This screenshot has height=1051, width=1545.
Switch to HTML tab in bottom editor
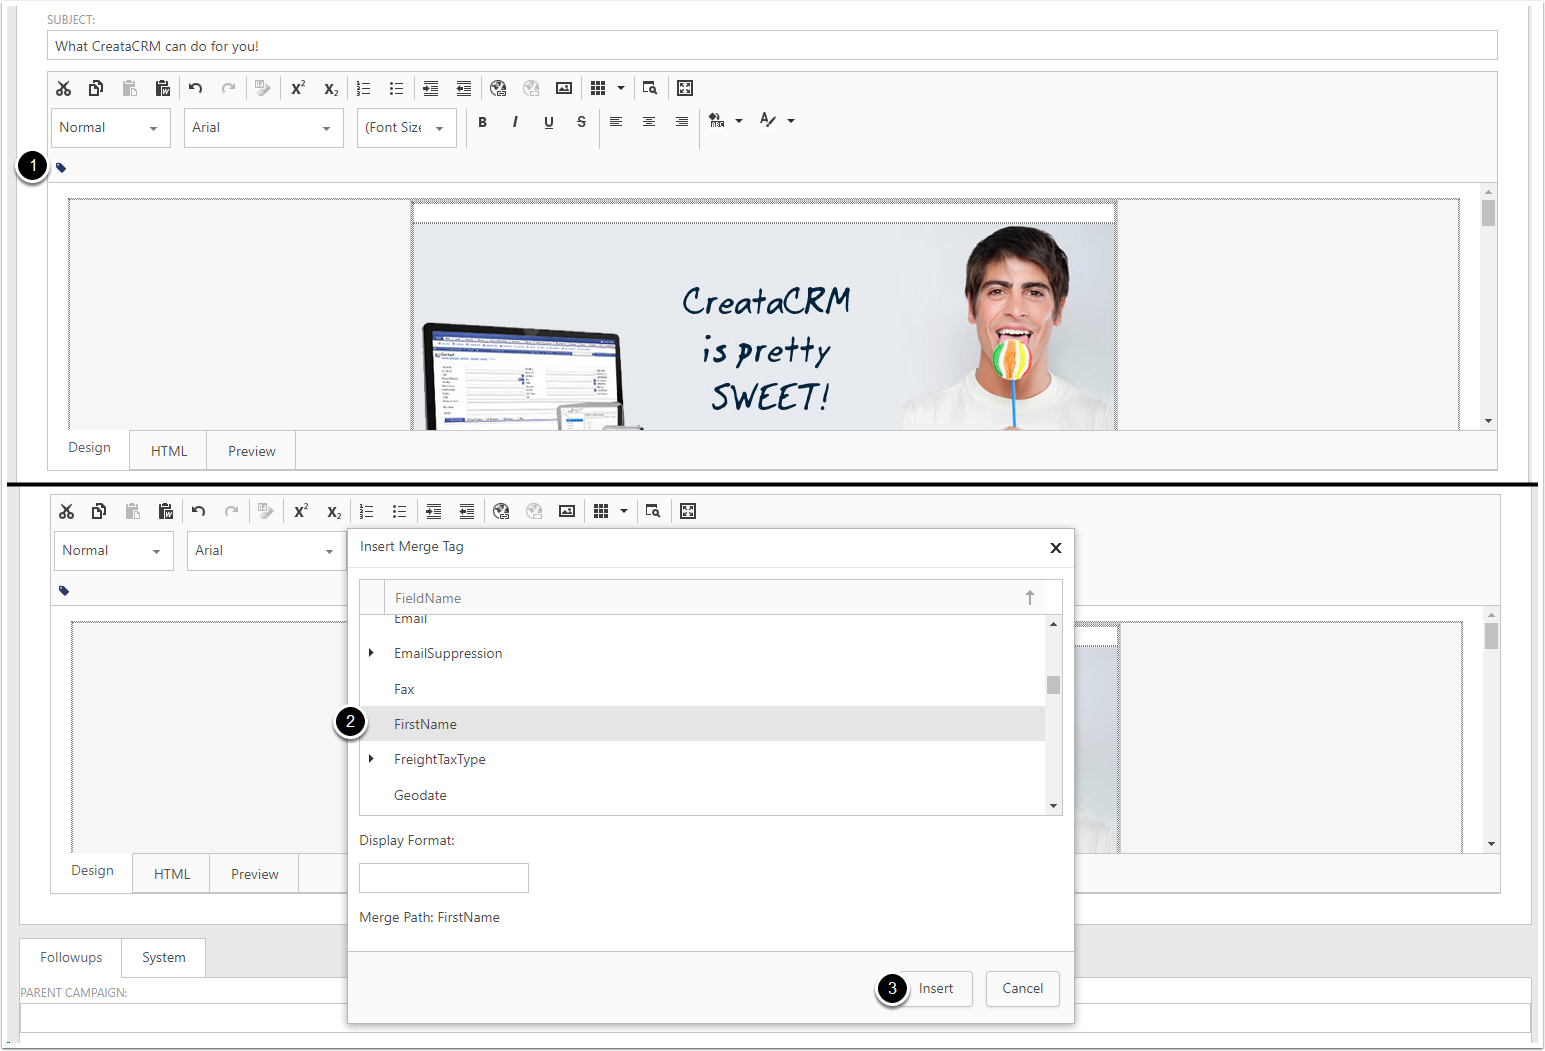coord(172,874)
